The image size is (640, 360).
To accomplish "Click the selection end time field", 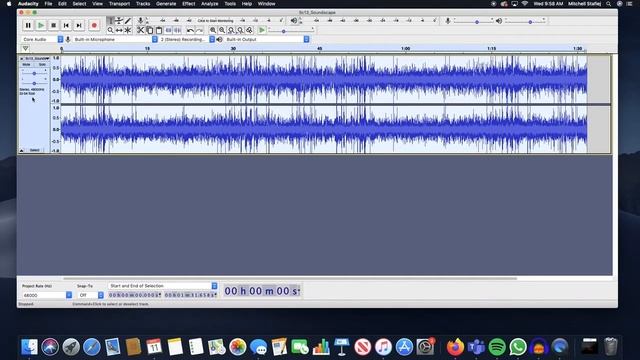I will pyautogui.click(x=190, y=295).
